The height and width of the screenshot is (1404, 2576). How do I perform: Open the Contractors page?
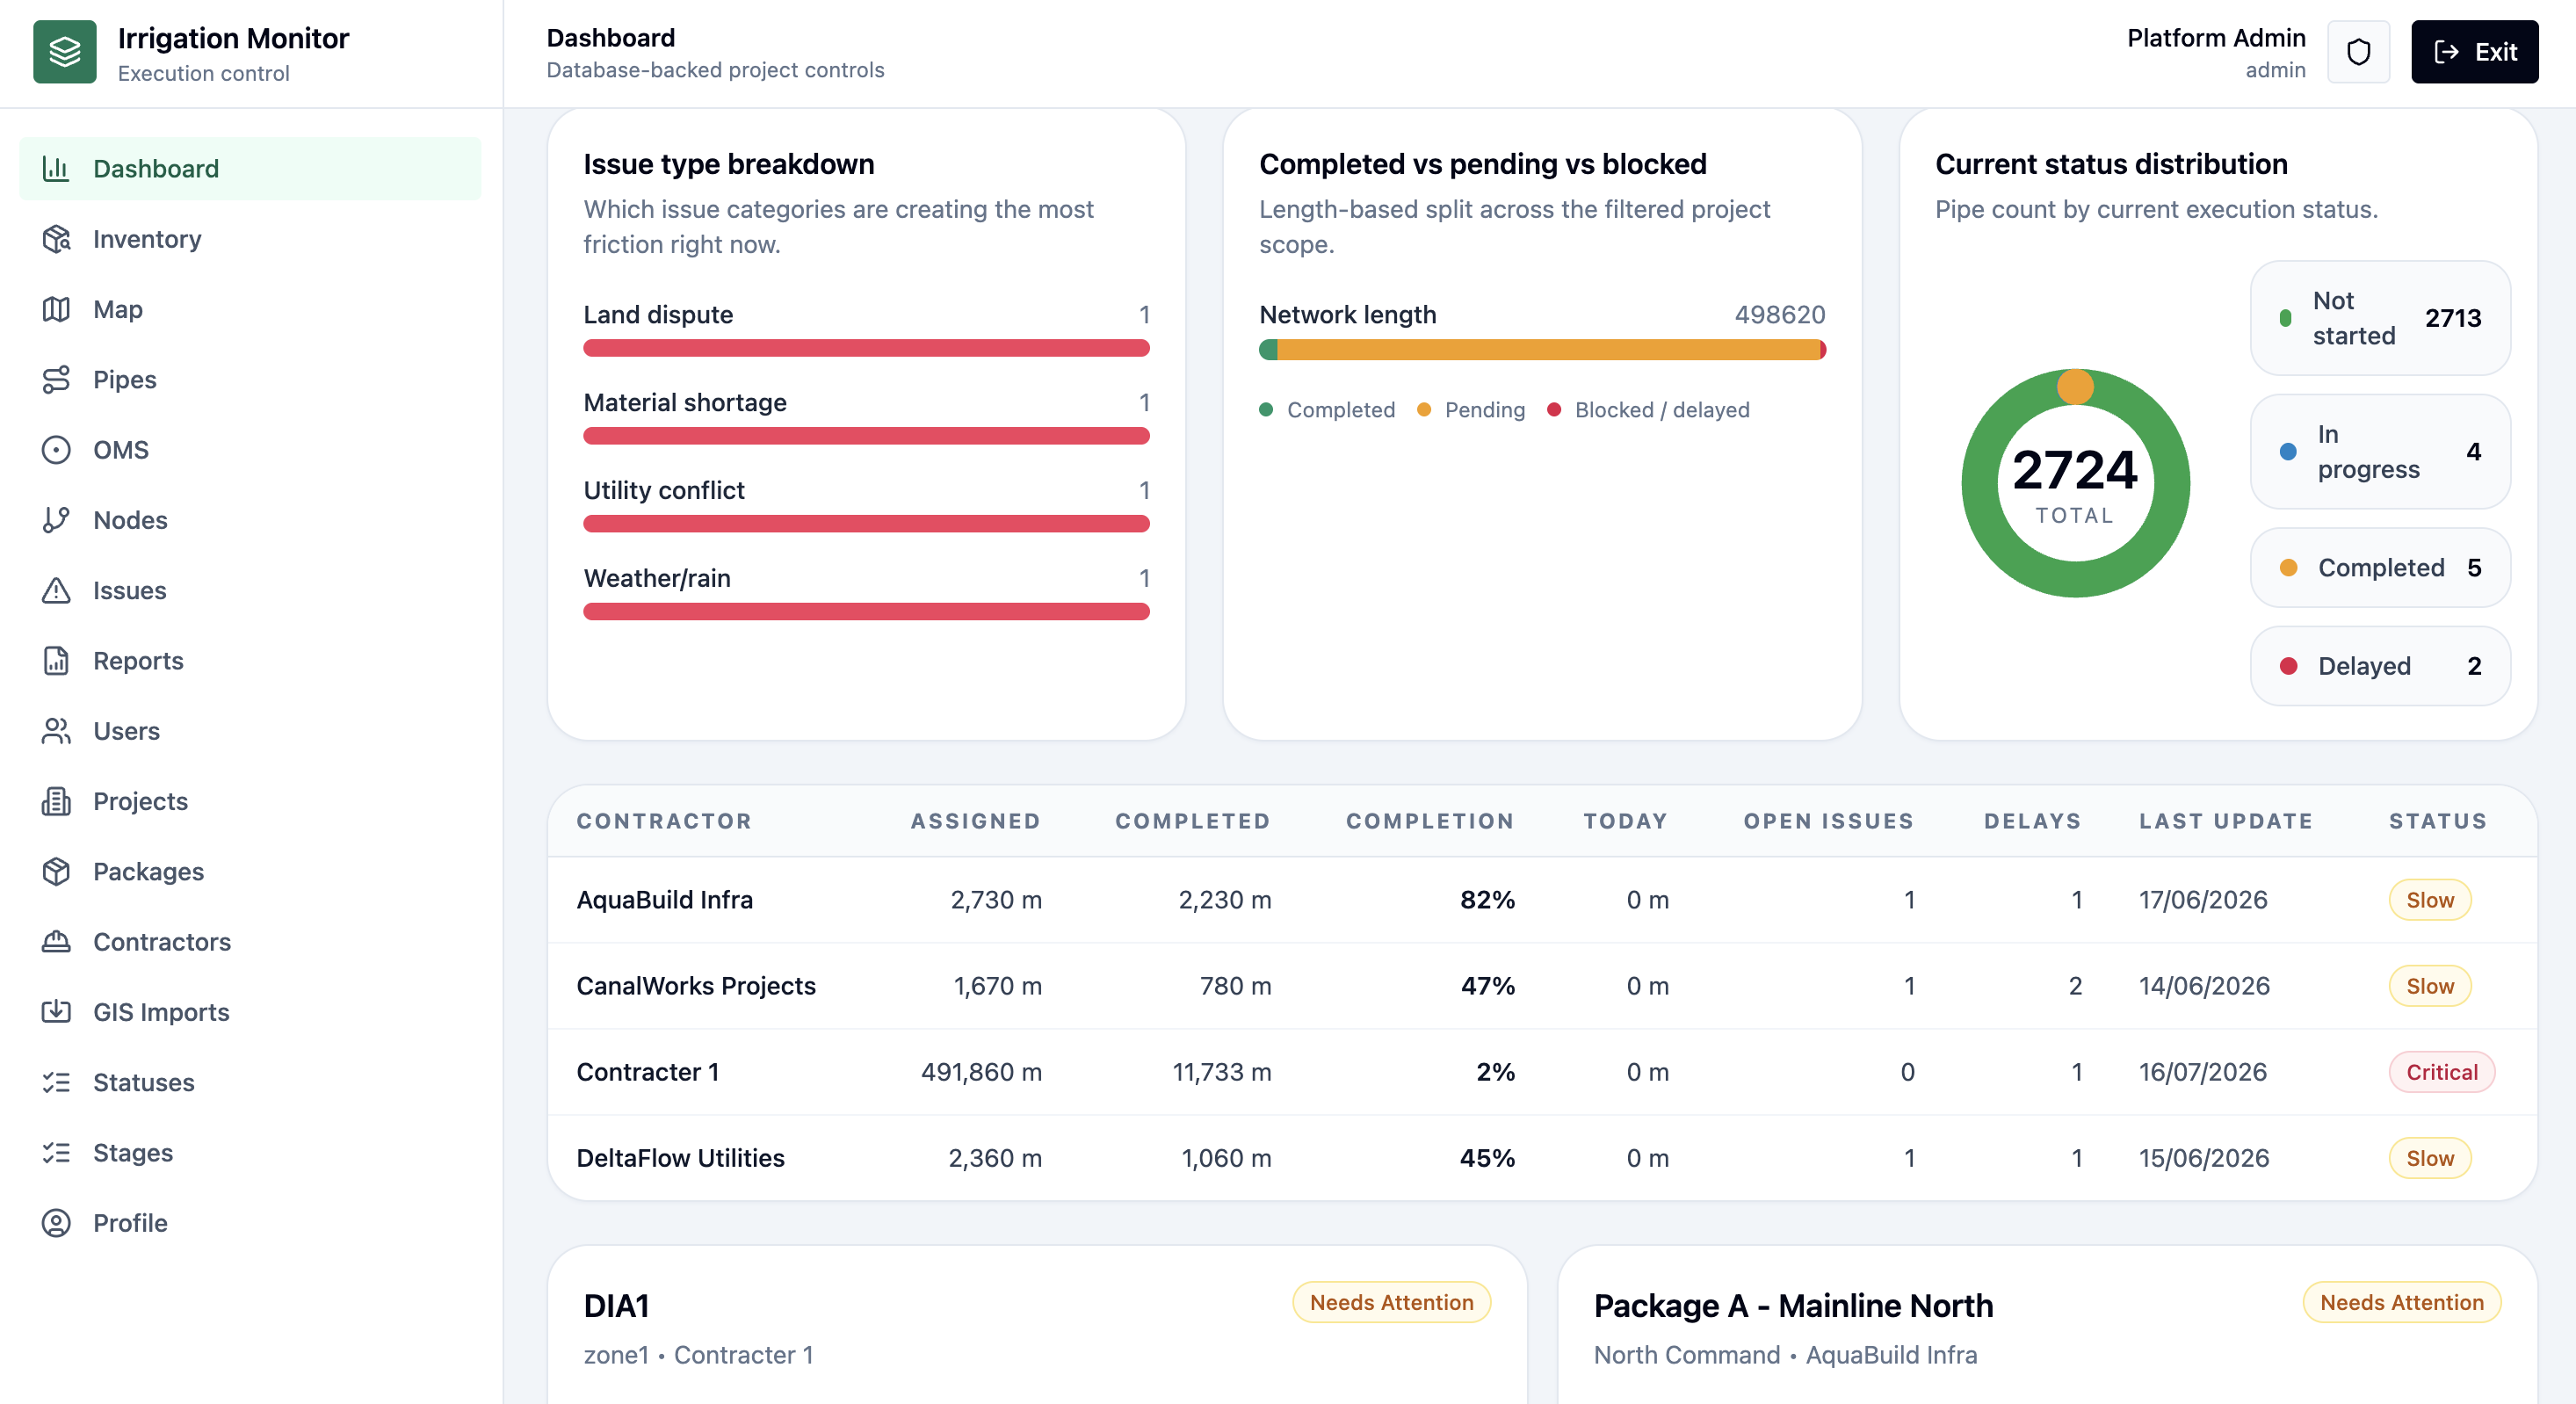(250, 941)
